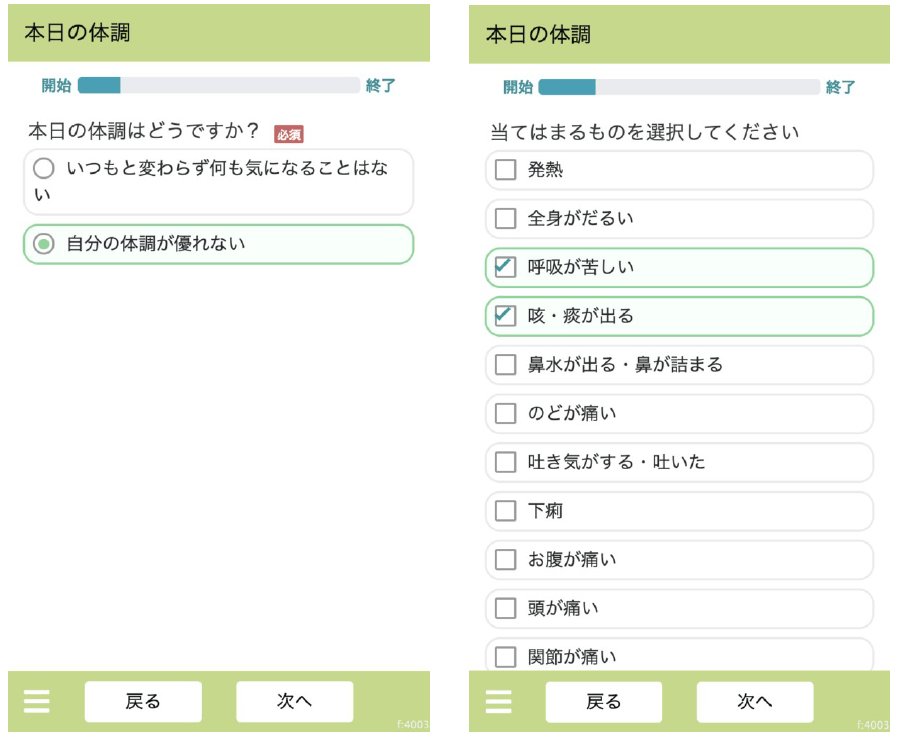Image resolution: width=897 pixels, height=737 pixels.
Task: Uncheck the 呼吸が苦しい checkbox
Action: pyautogui.click(x=506, y=267)
